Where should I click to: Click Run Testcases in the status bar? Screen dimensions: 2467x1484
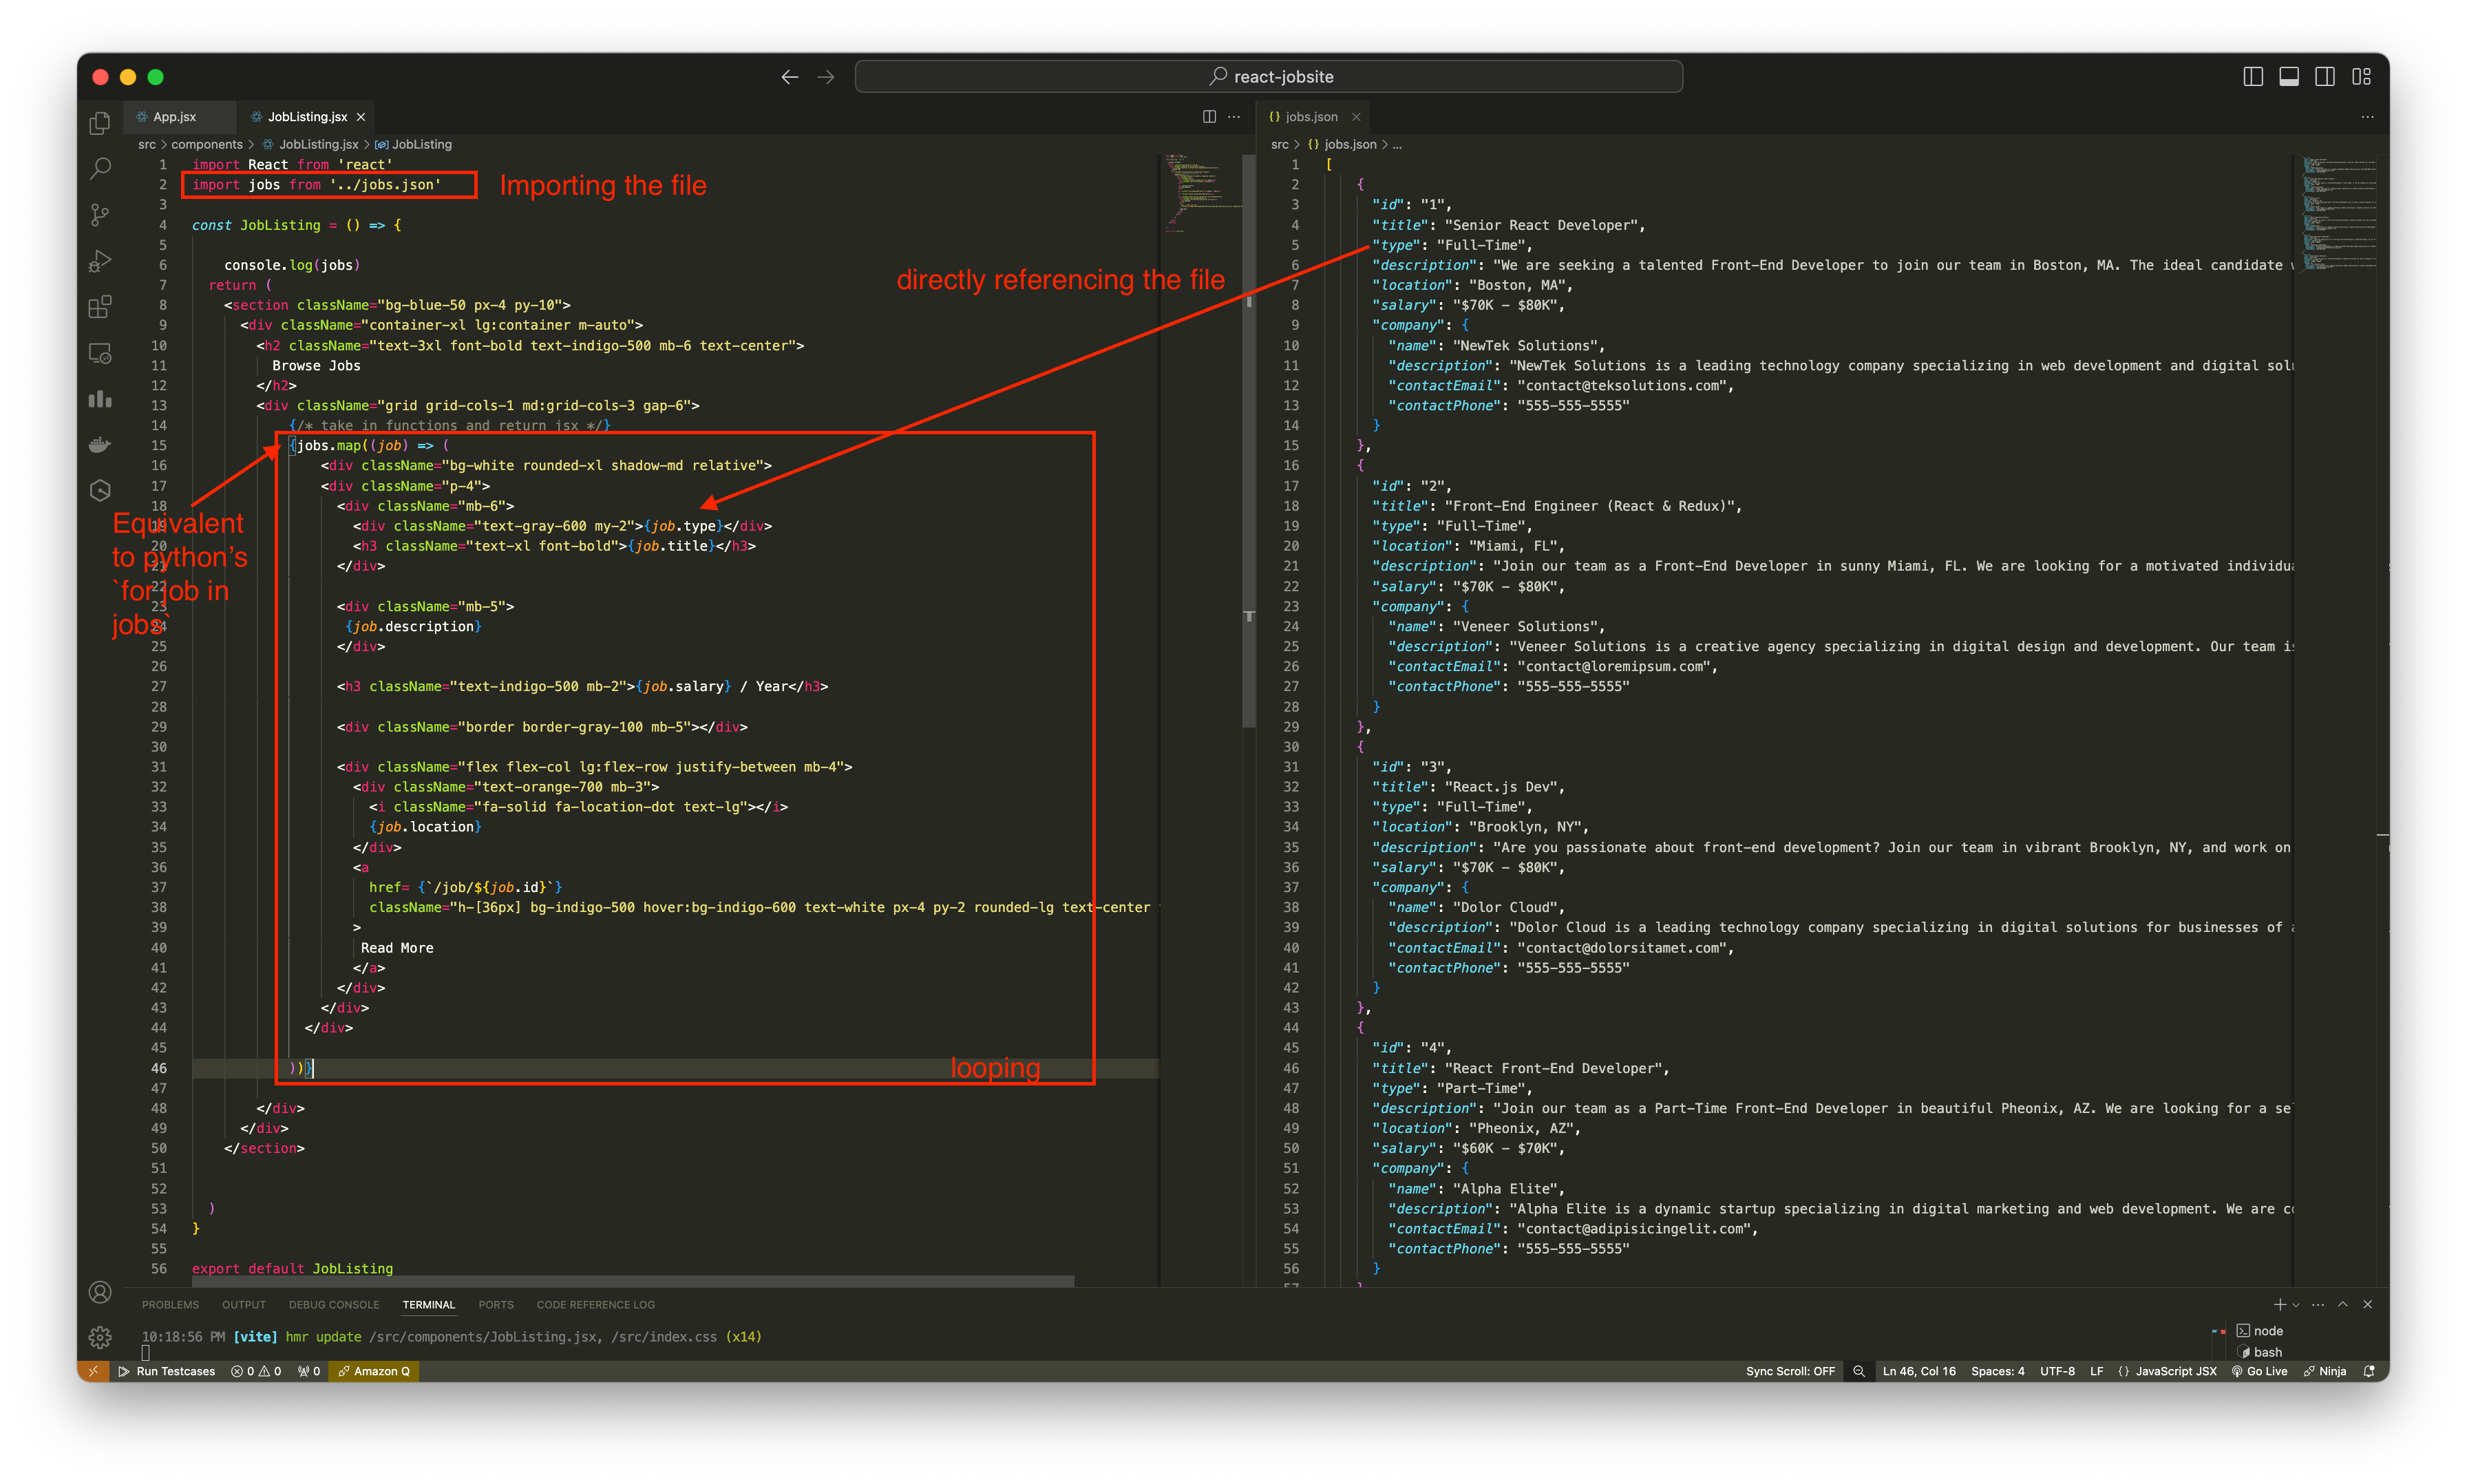click(x=167, y=1371)
